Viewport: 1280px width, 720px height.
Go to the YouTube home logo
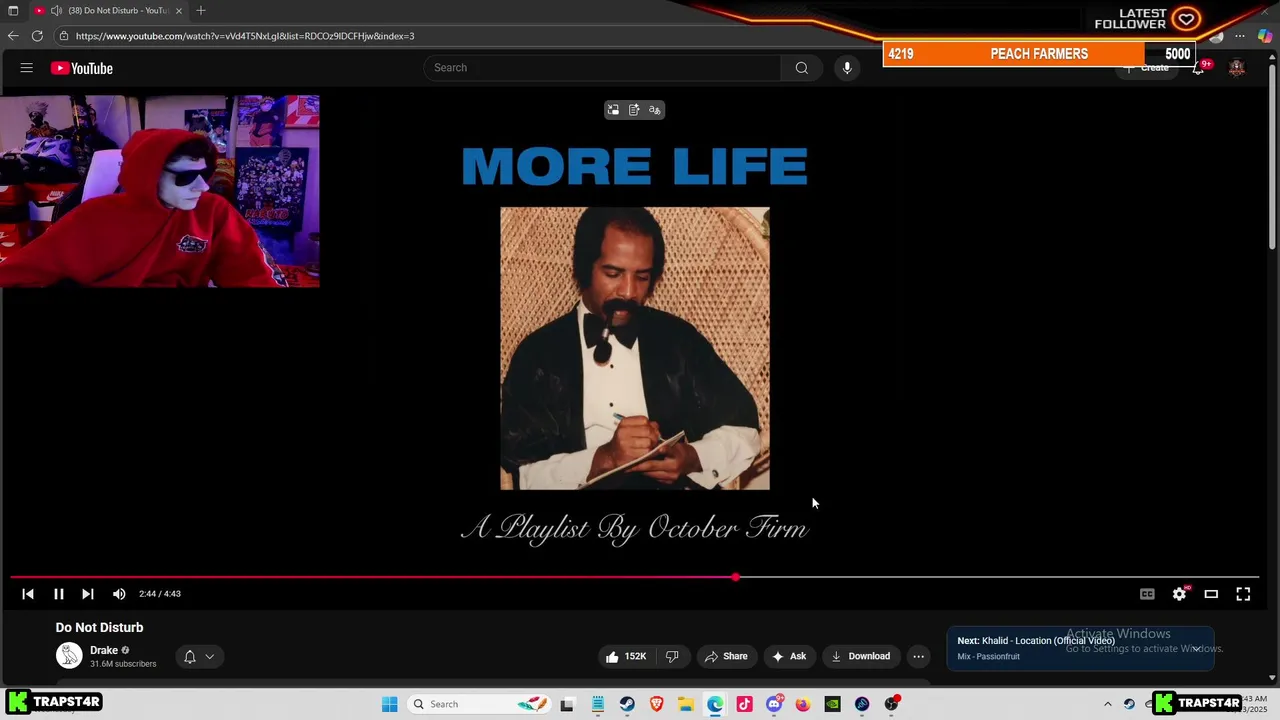[82, 68]
